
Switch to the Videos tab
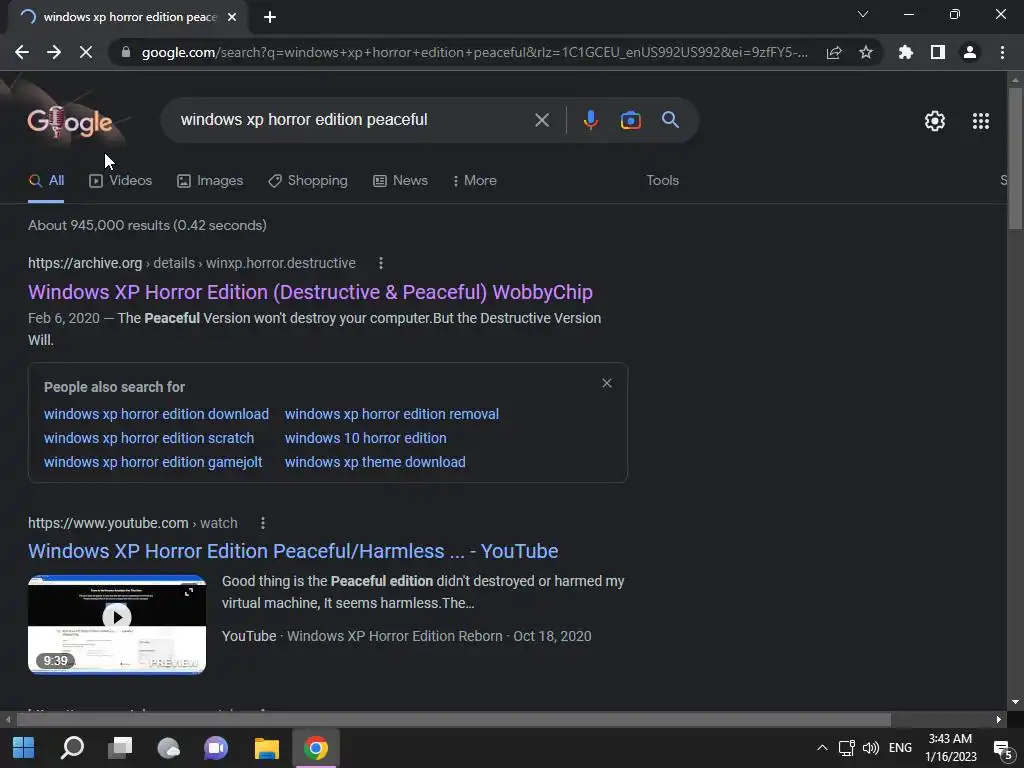click(120, 180)
